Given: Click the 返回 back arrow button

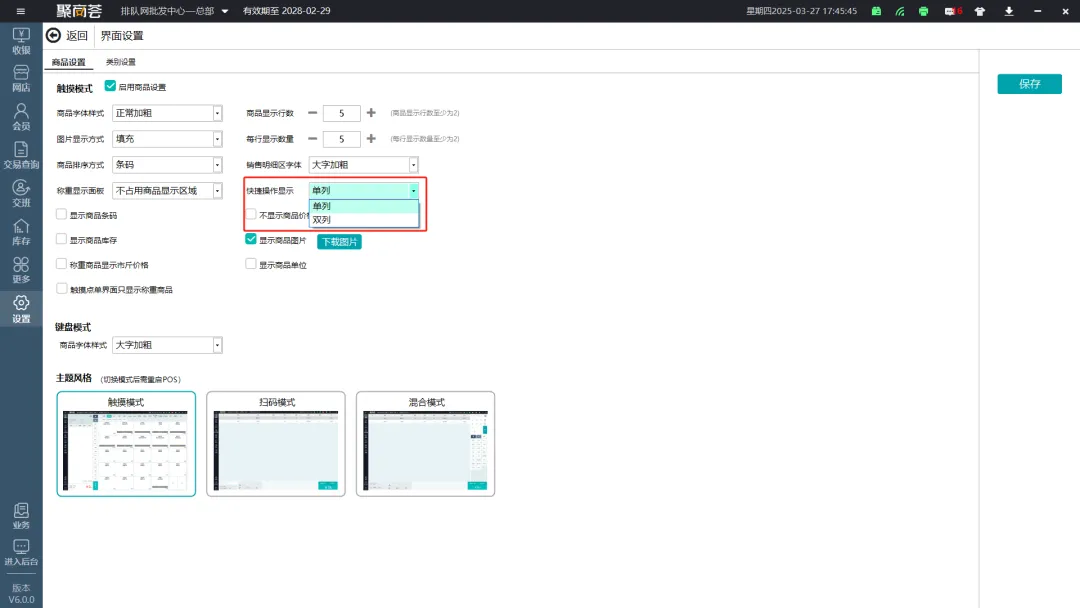Looking at the screenshot, I should (x=68, y=36).
